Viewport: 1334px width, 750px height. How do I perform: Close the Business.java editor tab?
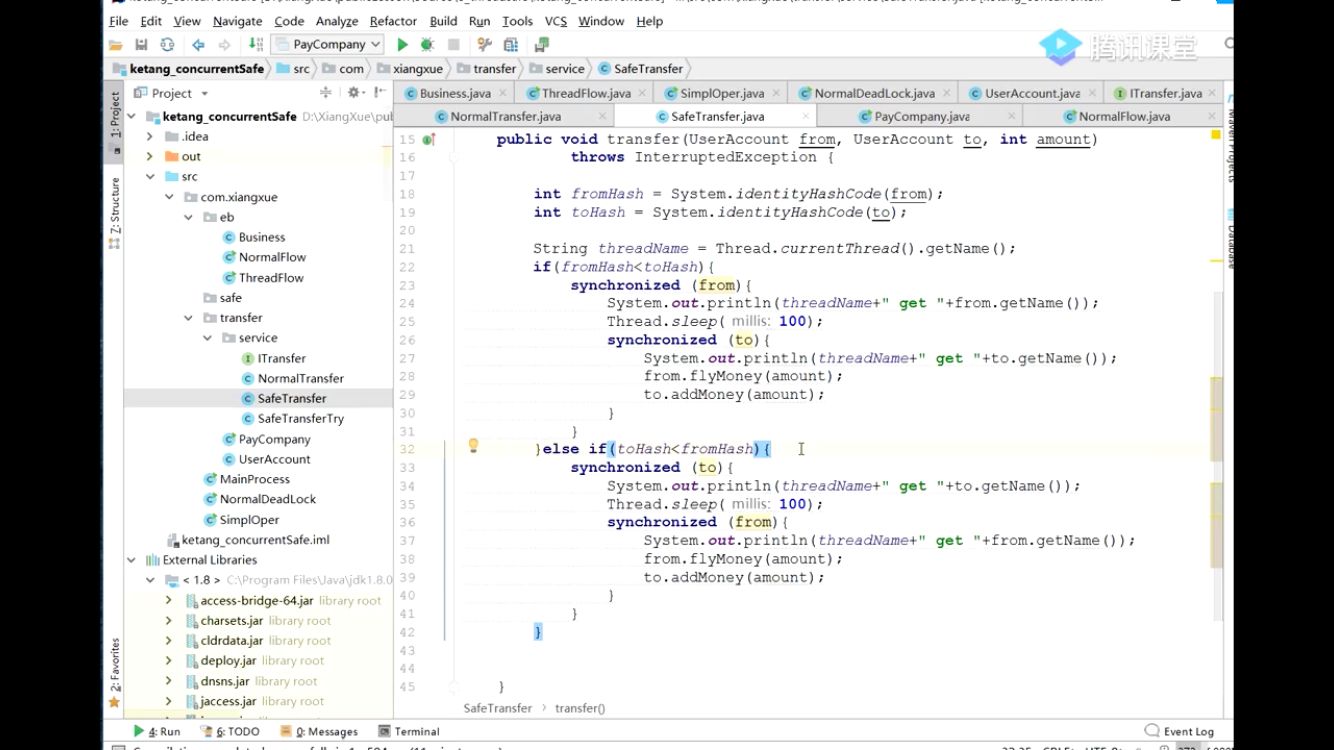point(502,93)
